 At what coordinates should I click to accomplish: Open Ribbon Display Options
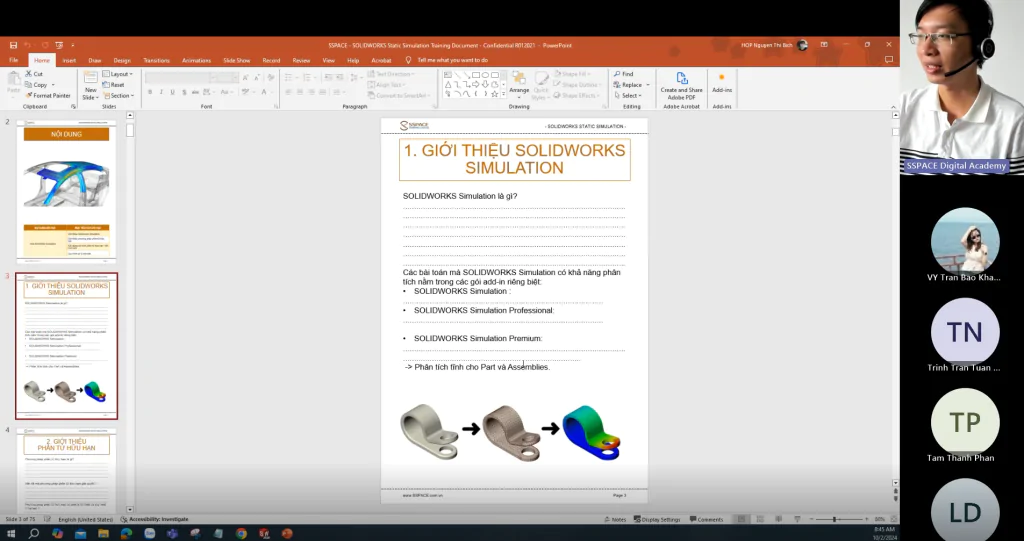(x=824, y=45)
